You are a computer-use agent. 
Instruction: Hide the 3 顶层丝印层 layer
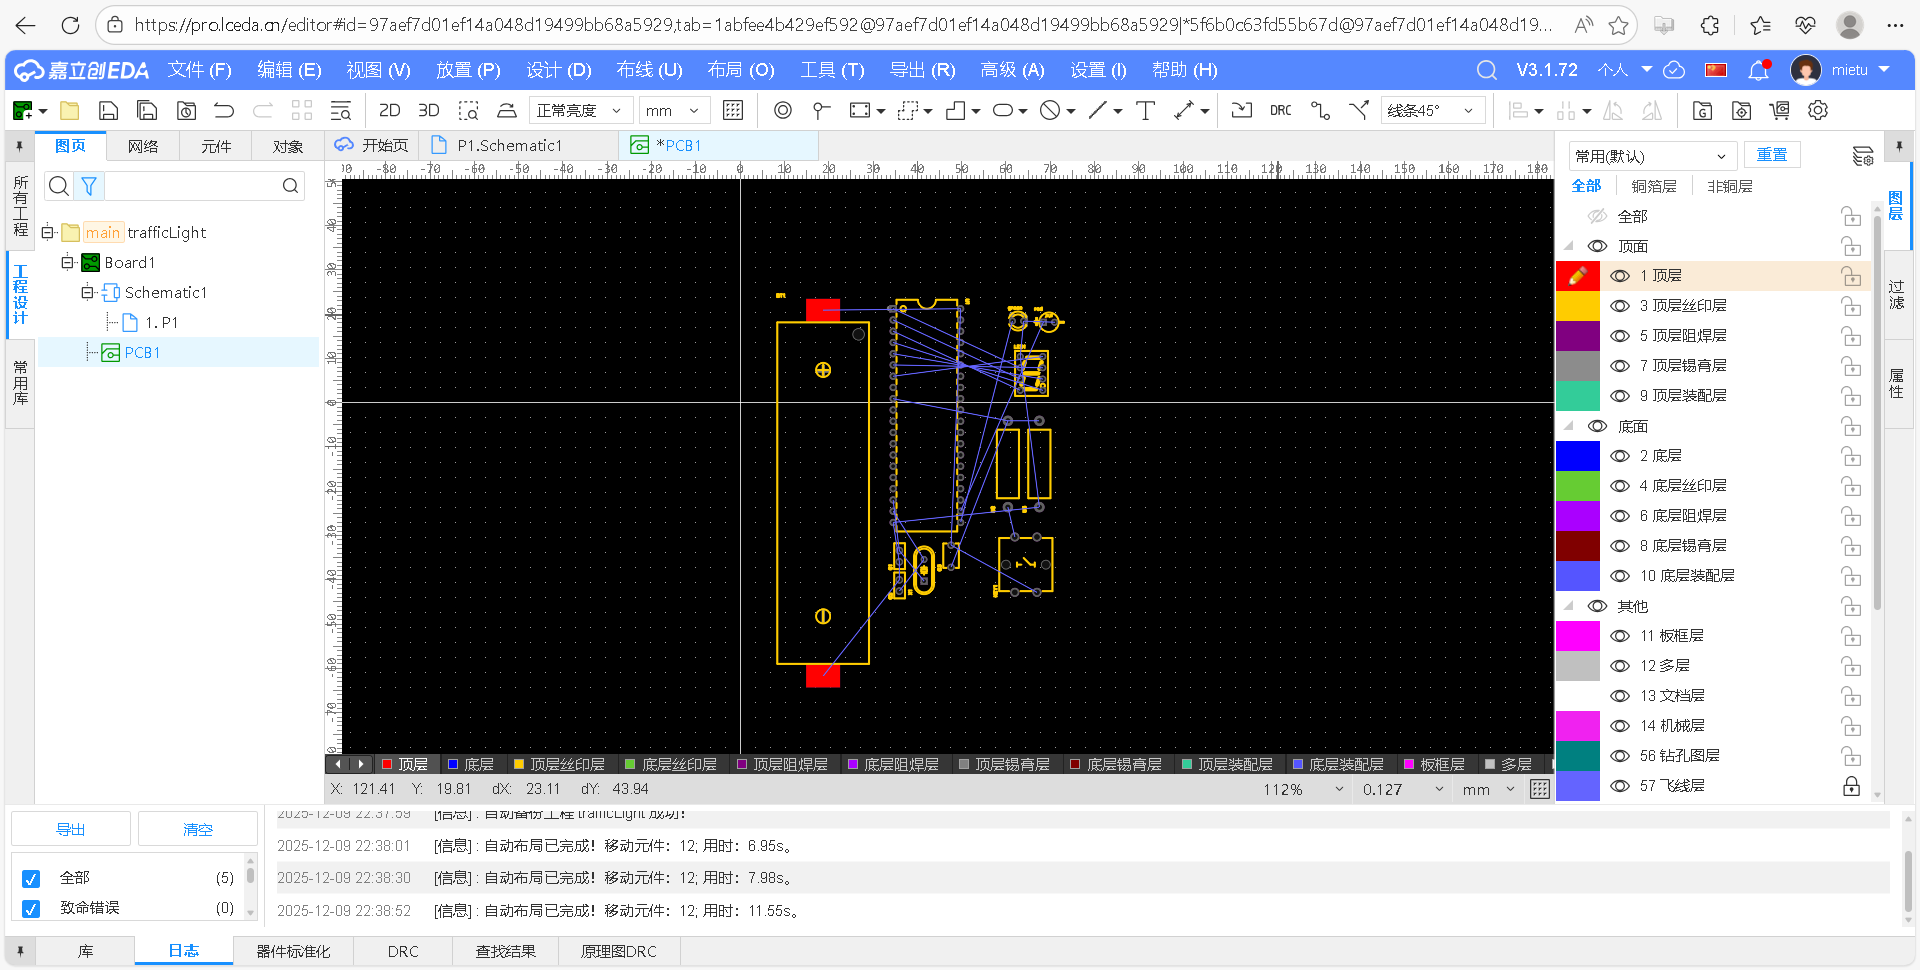[1620, 306]
